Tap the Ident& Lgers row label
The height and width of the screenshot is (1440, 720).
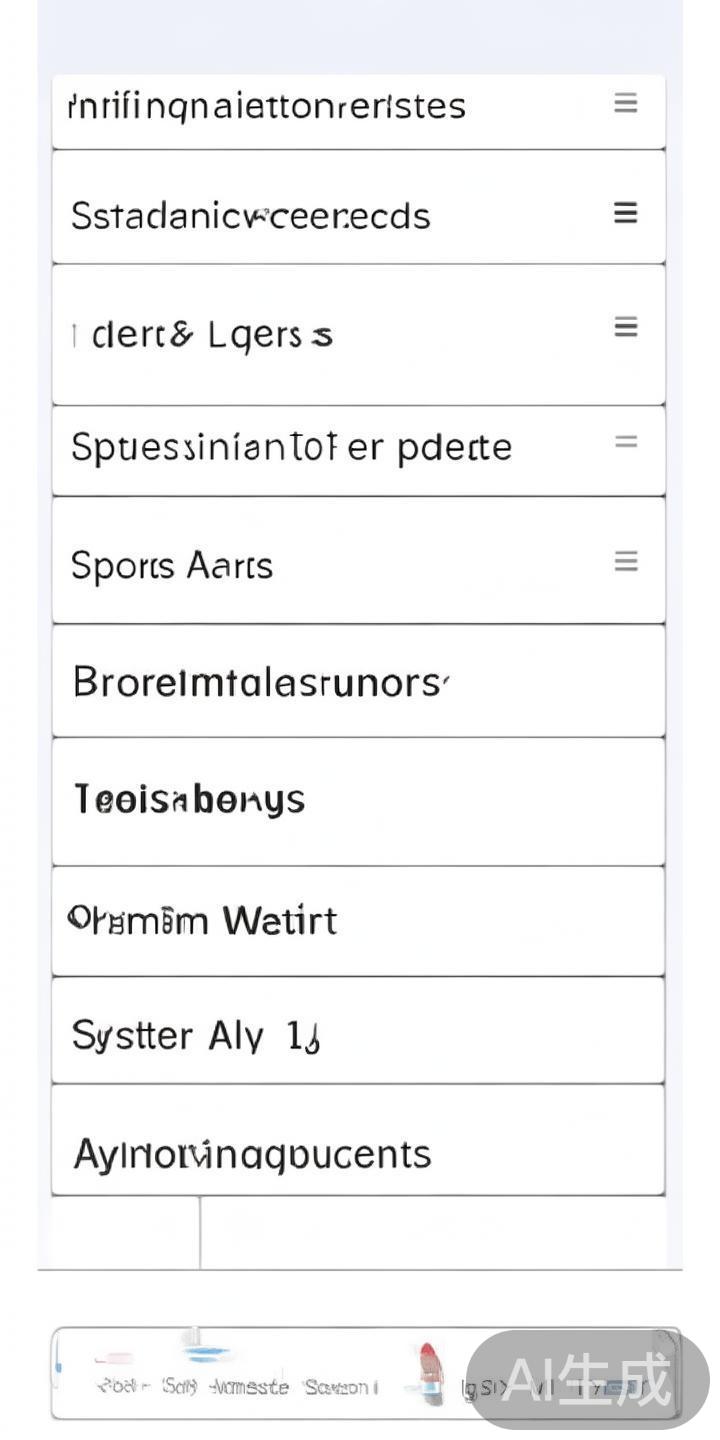point(202,336)
